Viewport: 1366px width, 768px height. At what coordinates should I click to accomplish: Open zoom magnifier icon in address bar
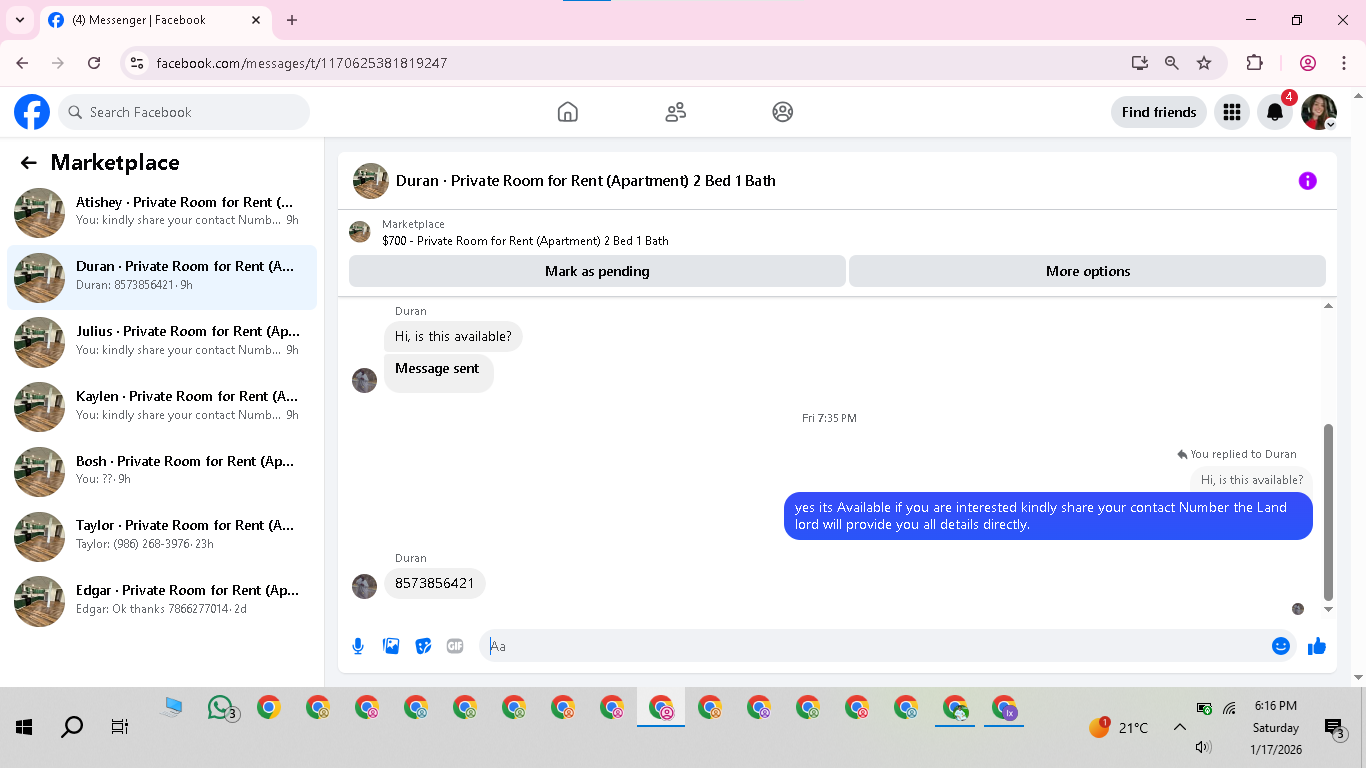pyautogui.click(x=1172, y=63)
